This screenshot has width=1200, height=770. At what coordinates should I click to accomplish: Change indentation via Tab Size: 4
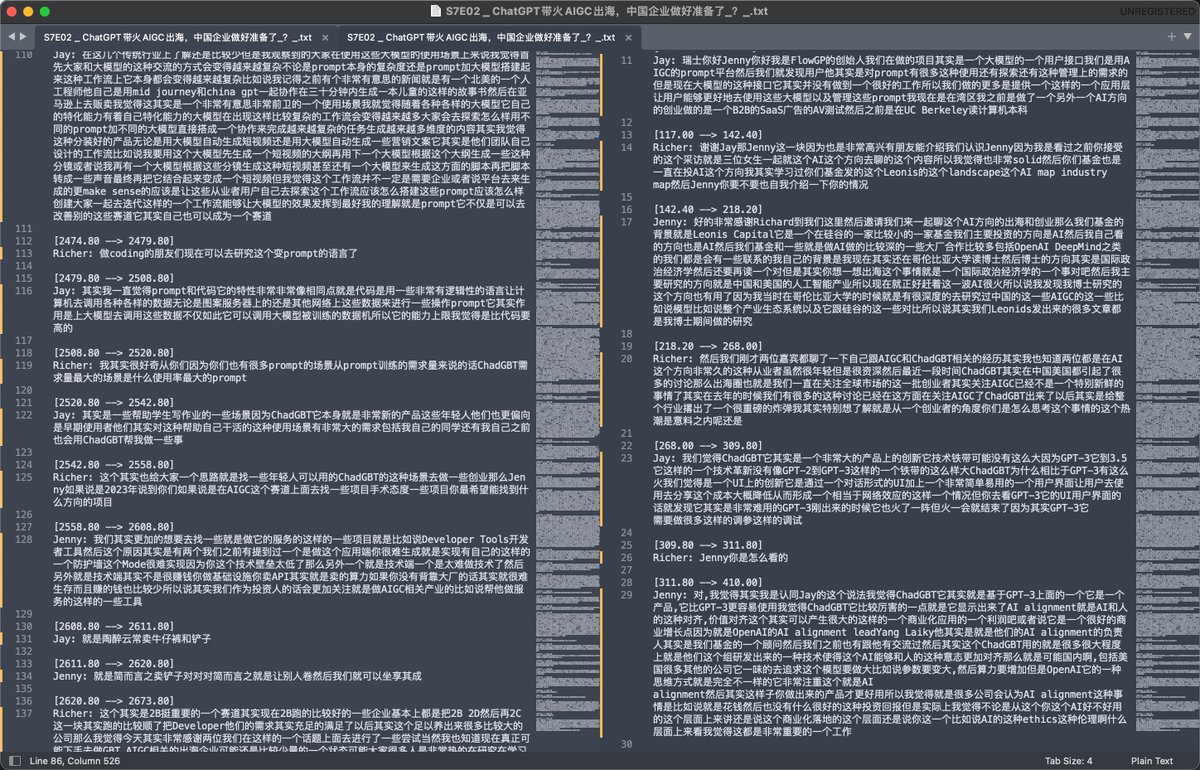click(x=1069, y=761)
